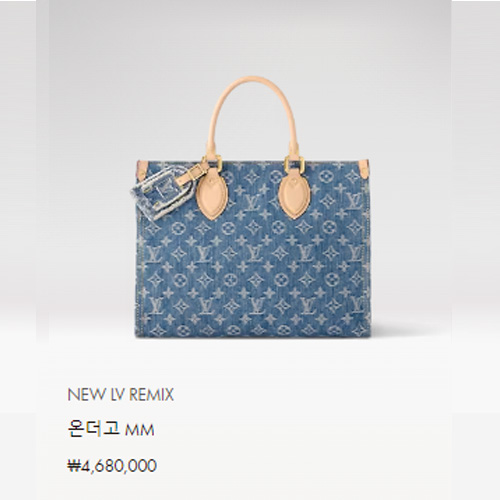Open the 온더고 MM product name link
The image size is (500, 500).
(111, 429)
